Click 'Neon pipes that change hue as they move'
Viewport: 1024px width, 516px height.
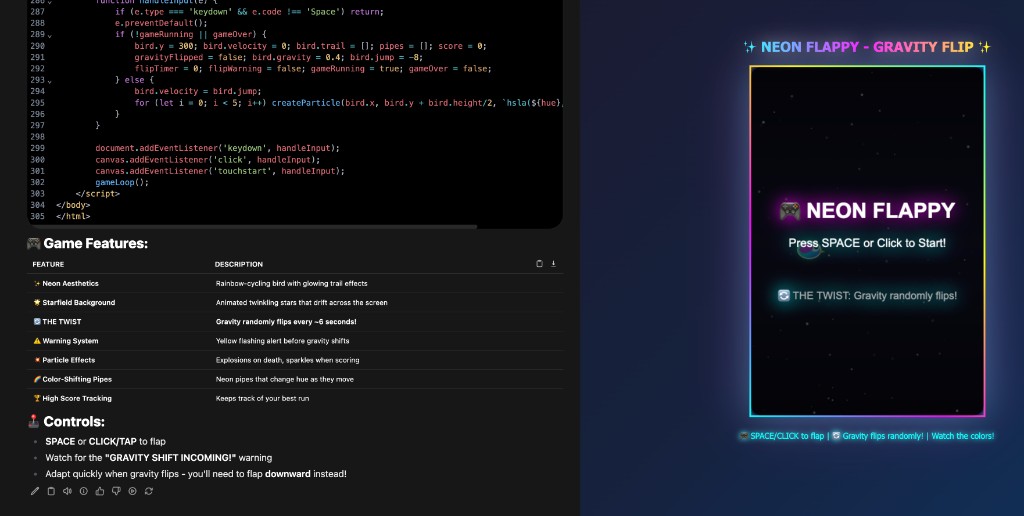(285, 379)
